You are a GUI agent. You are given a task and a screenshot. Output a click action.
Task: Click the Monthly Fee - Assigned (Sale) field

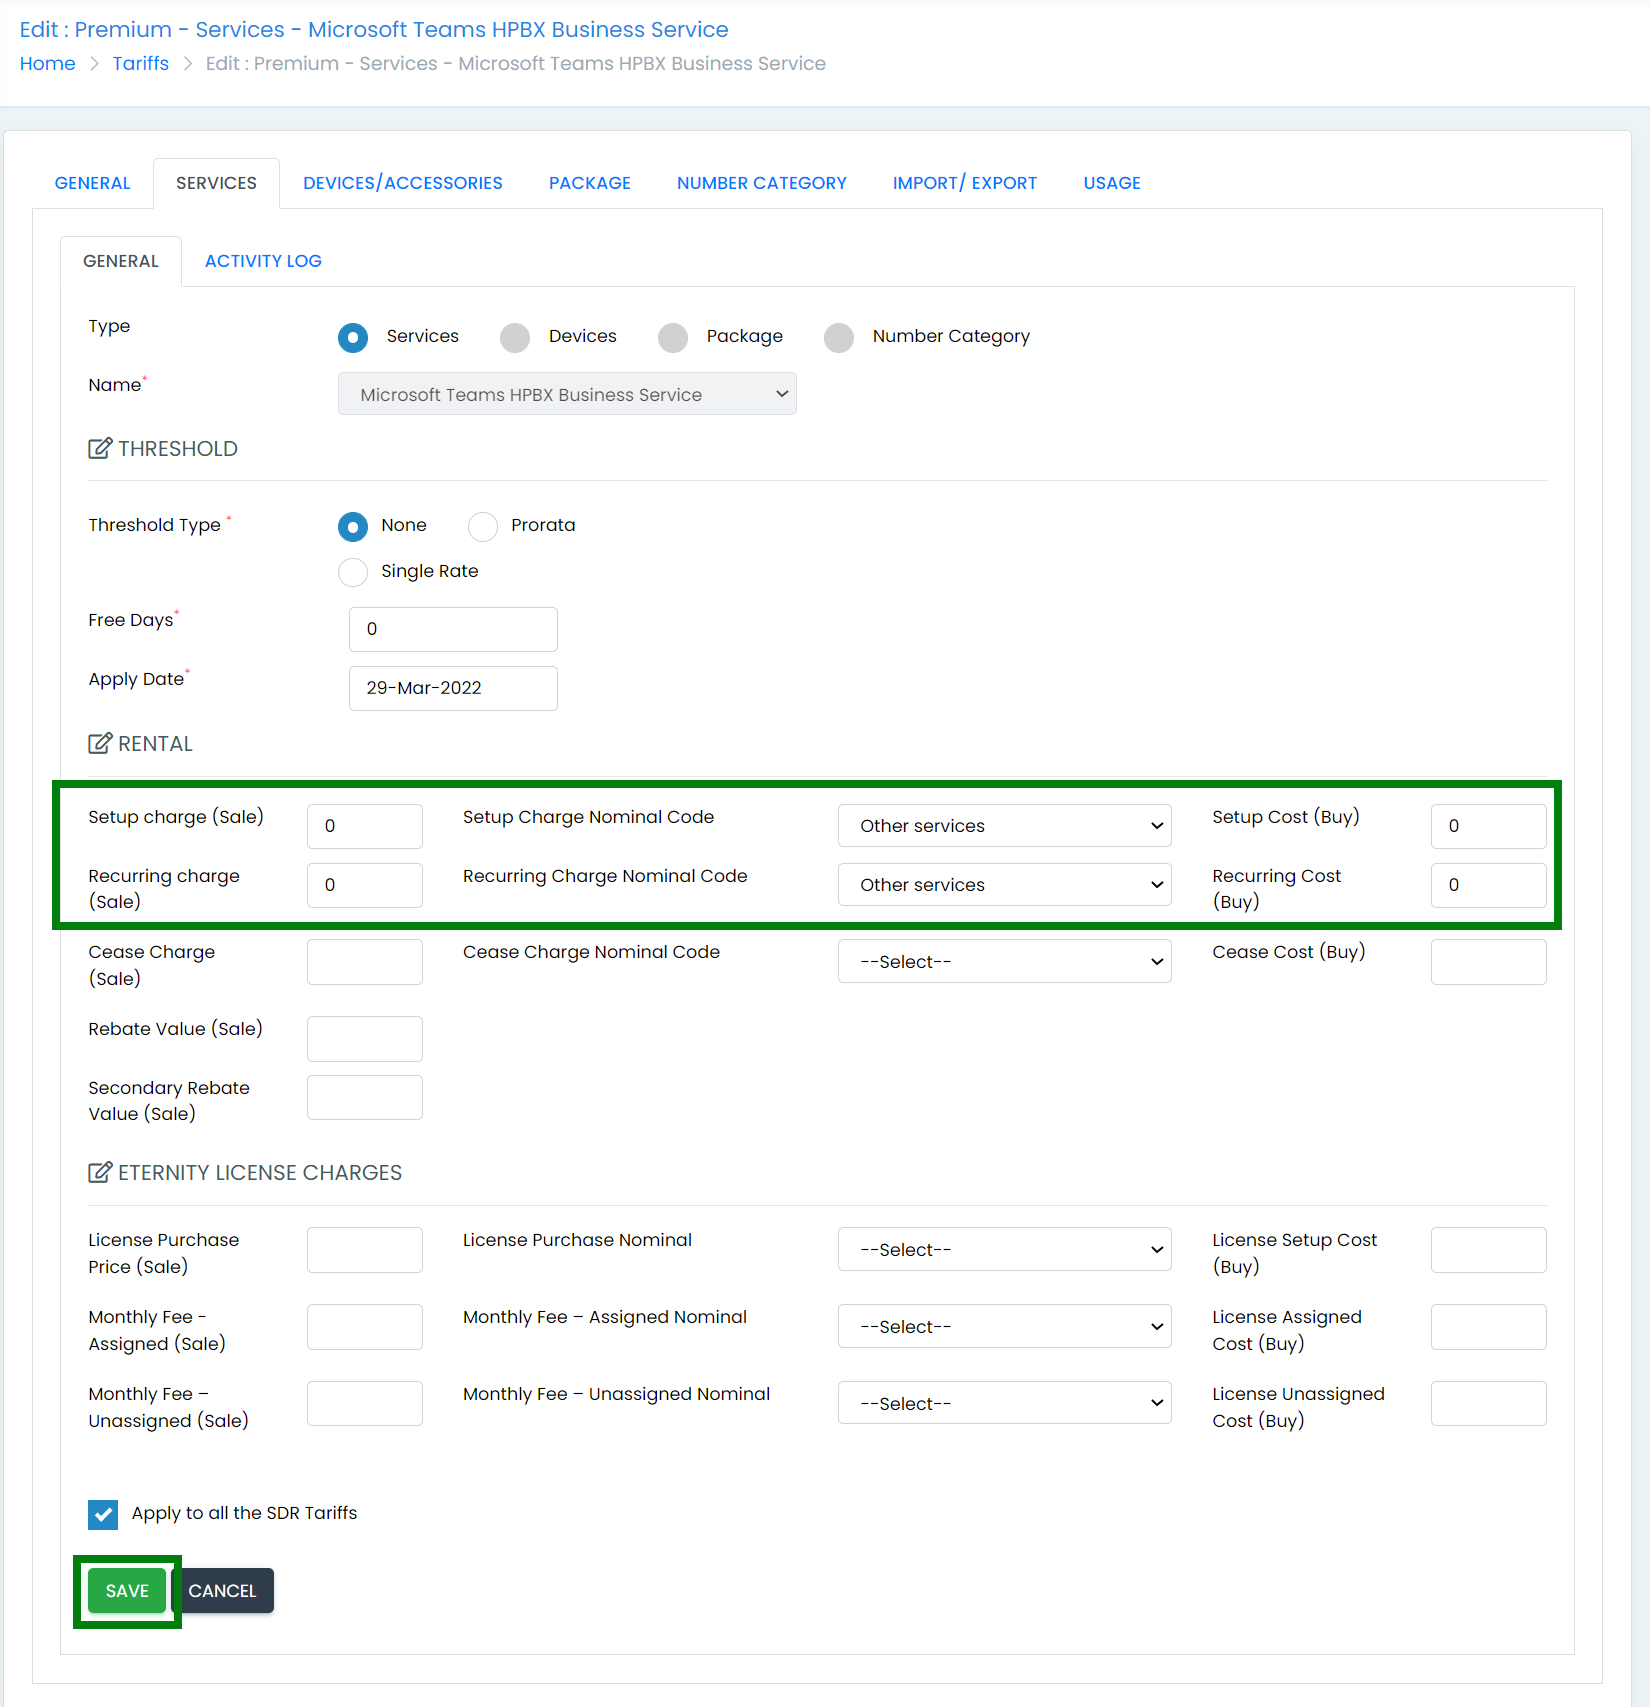pyautogui.click(x=365, y=1327)
